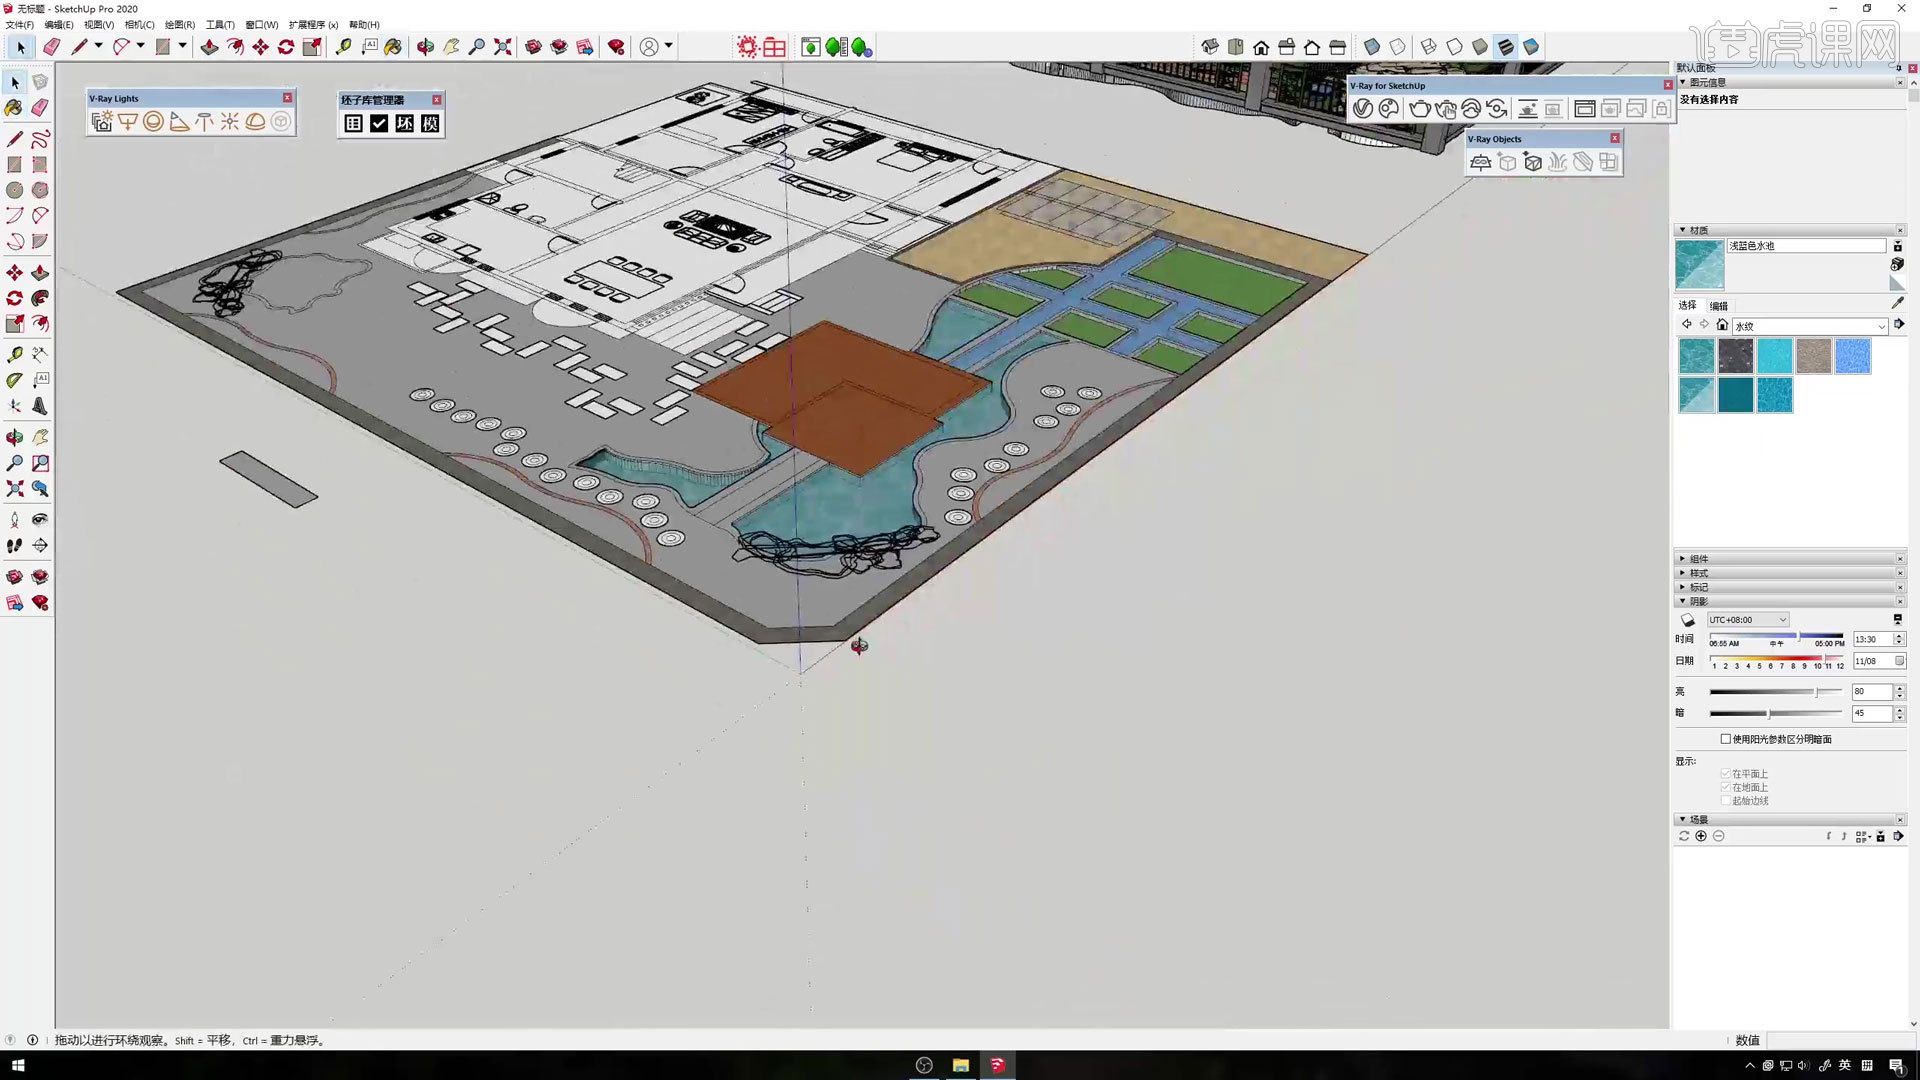The height and width of the screenshot is (1080, 1920).
Task: Select the Tape Measure tool in top toolbar
Action: click(344, 47)
